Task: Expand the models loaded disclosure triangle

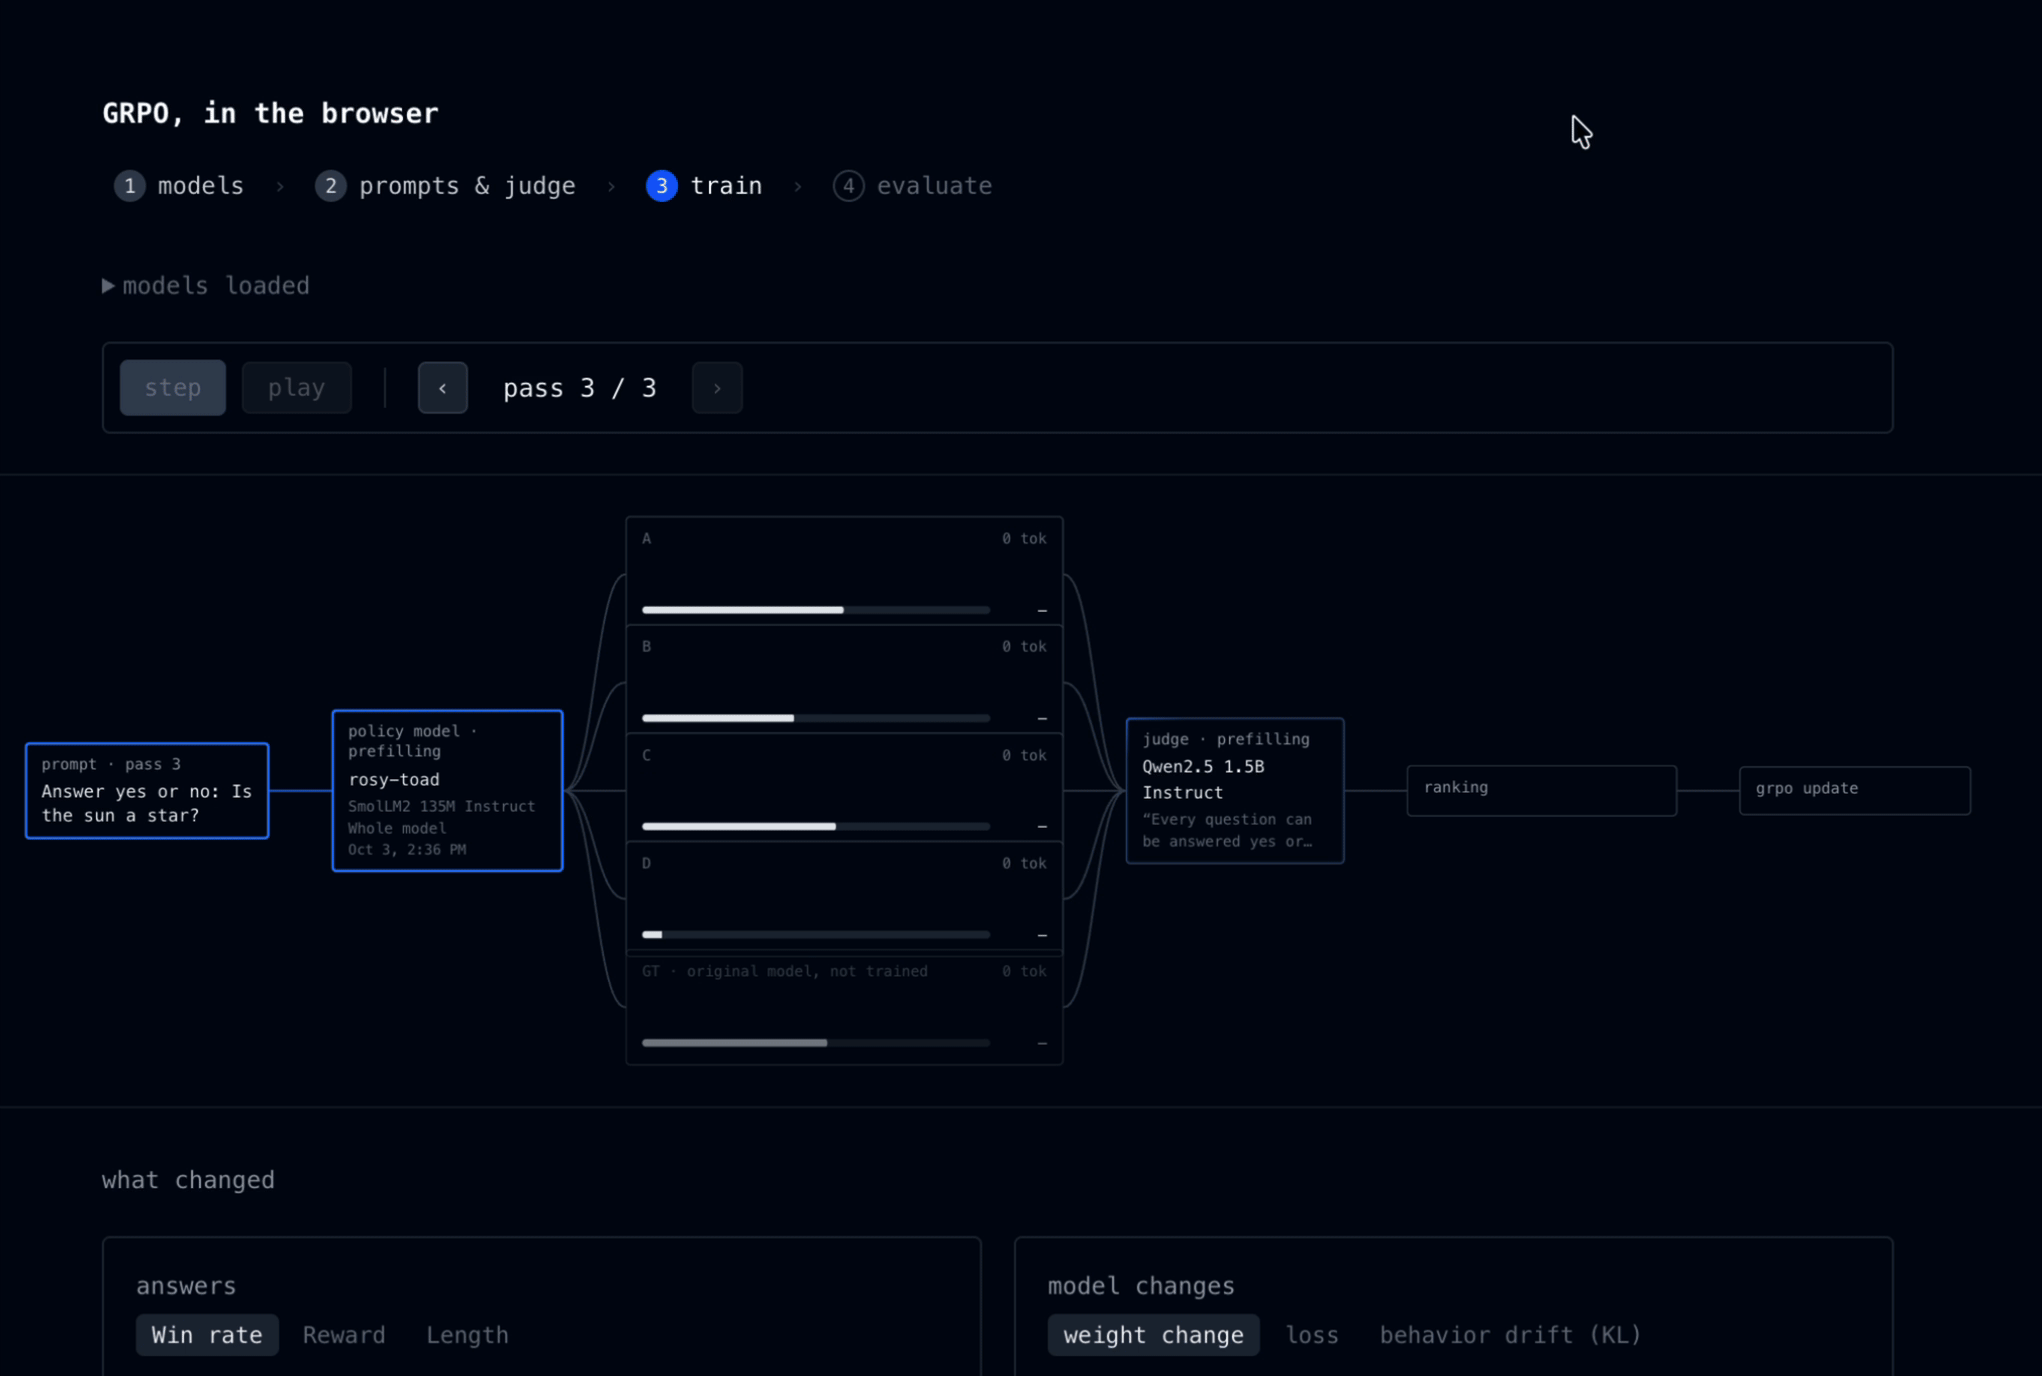Action: pyautogui.click(x=108, y=286)
